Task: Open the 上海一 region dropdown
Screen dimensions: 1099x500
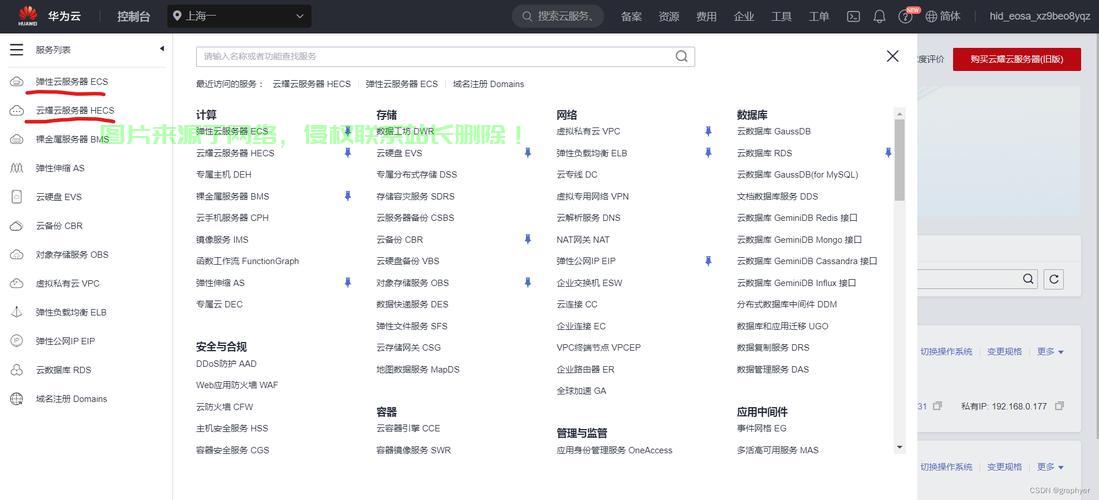Action: [239, 16]
